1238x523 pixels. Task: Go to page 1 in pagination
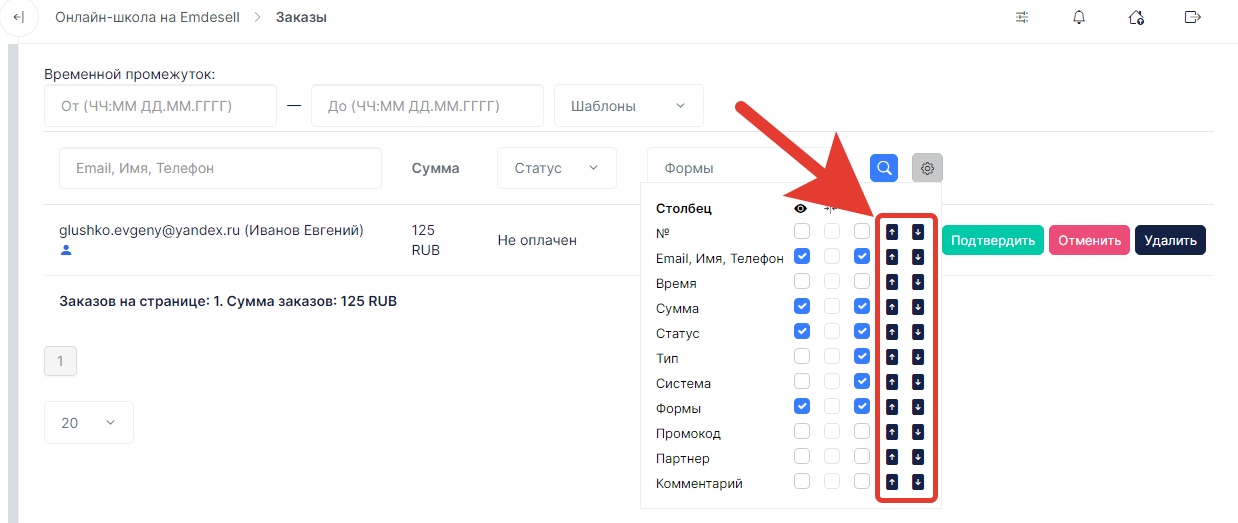(x=60, y=361)
